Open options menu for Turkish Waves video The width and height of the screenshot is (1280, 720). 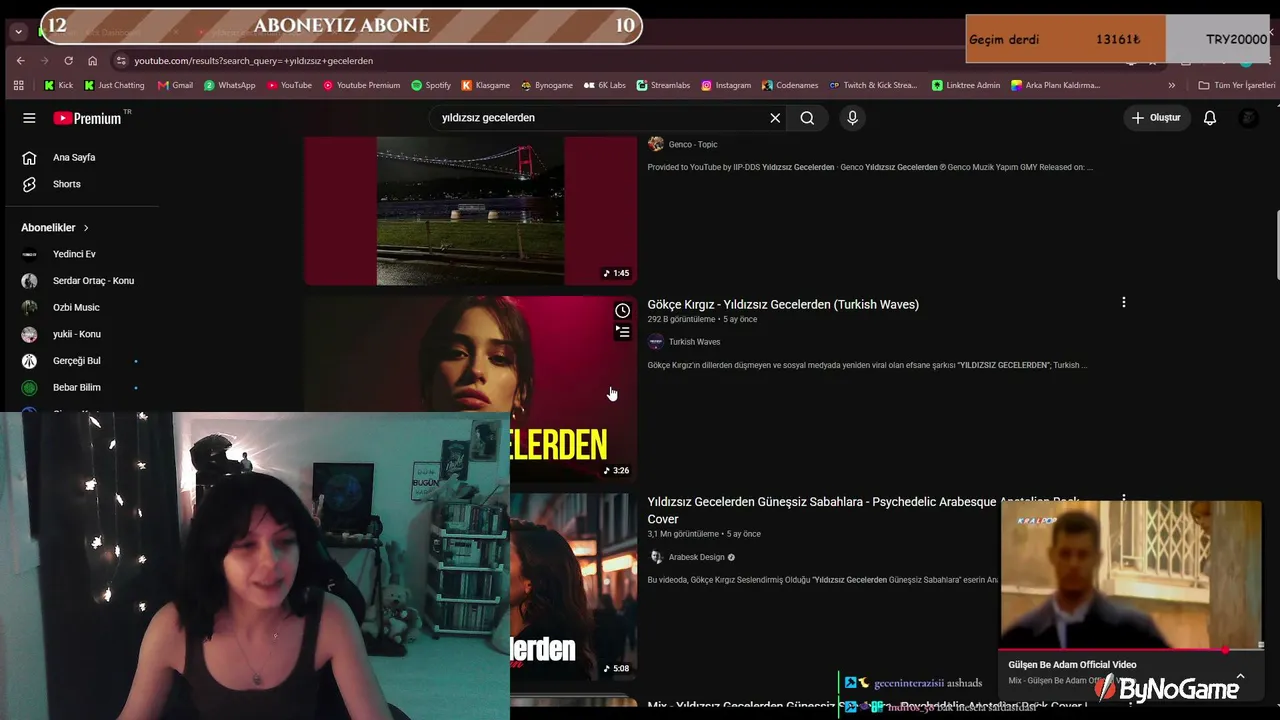[1124, 302]
